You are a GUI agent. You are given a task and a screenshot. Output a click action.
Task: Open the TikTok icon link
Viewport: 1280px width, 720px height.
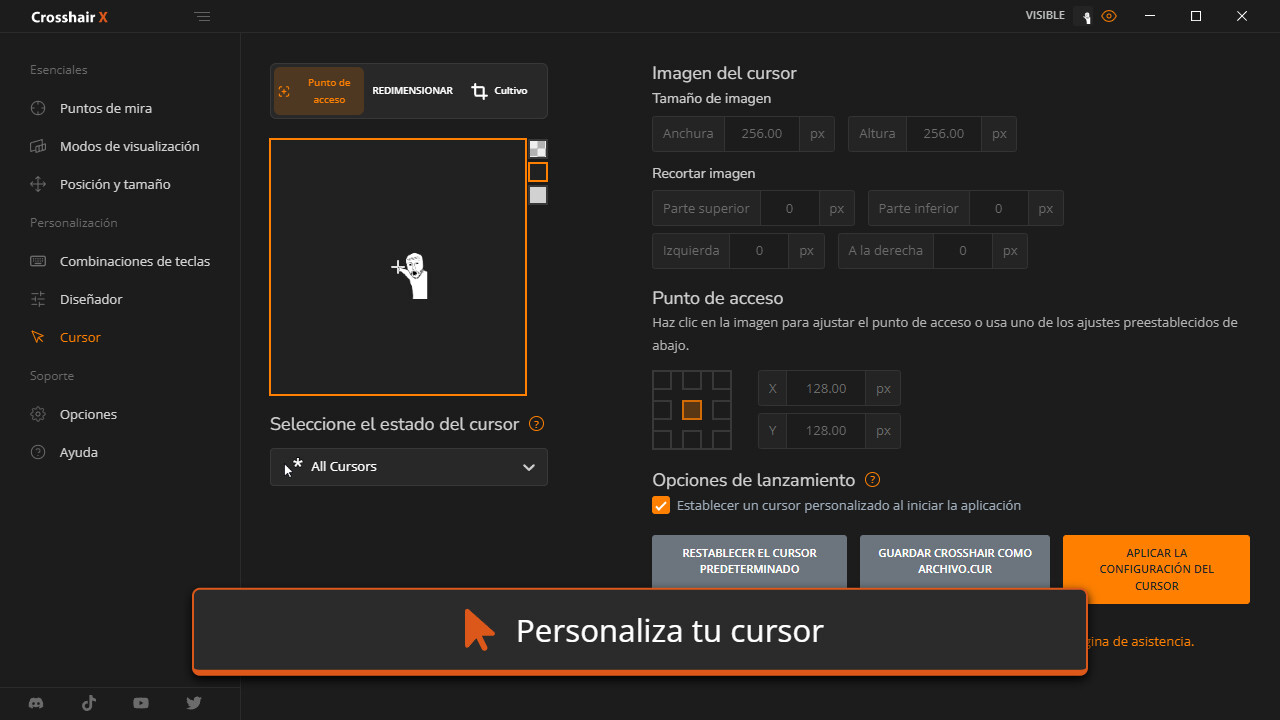coord(89,703)
